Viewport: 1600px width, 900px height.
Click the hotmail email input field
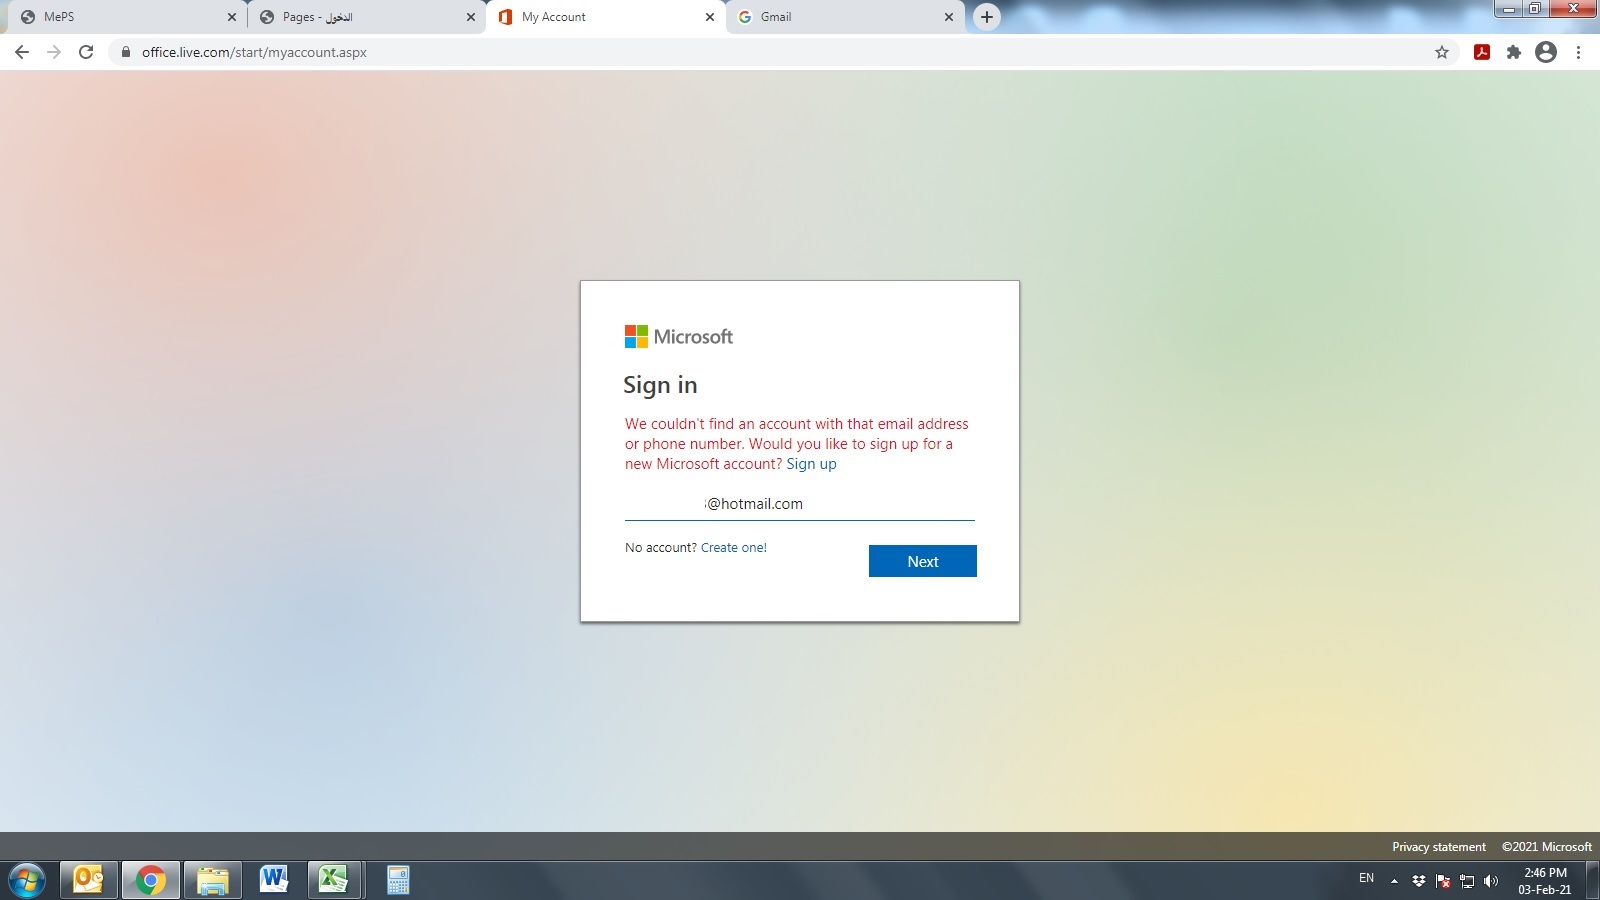(799, 504)
